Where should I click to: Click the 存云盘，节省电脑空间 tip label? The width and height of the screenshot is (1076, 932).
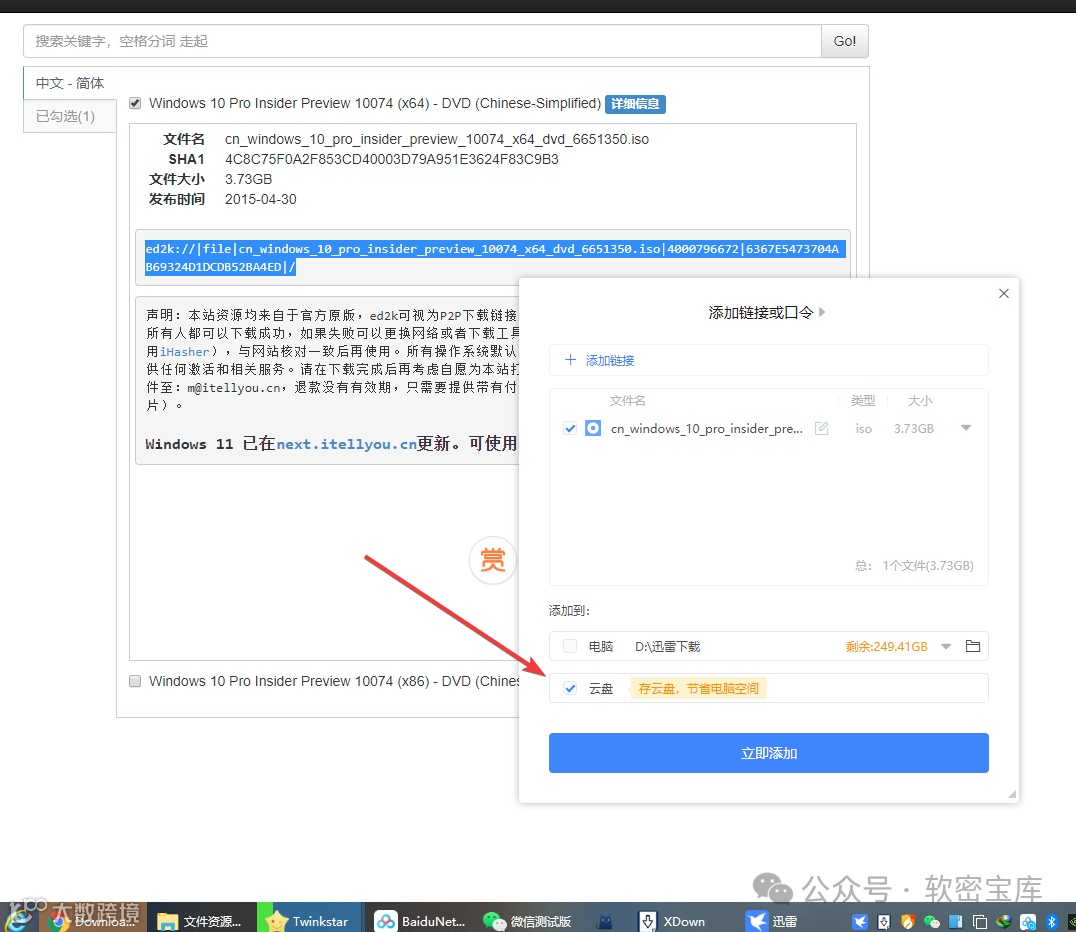click(x=699, y=688)
